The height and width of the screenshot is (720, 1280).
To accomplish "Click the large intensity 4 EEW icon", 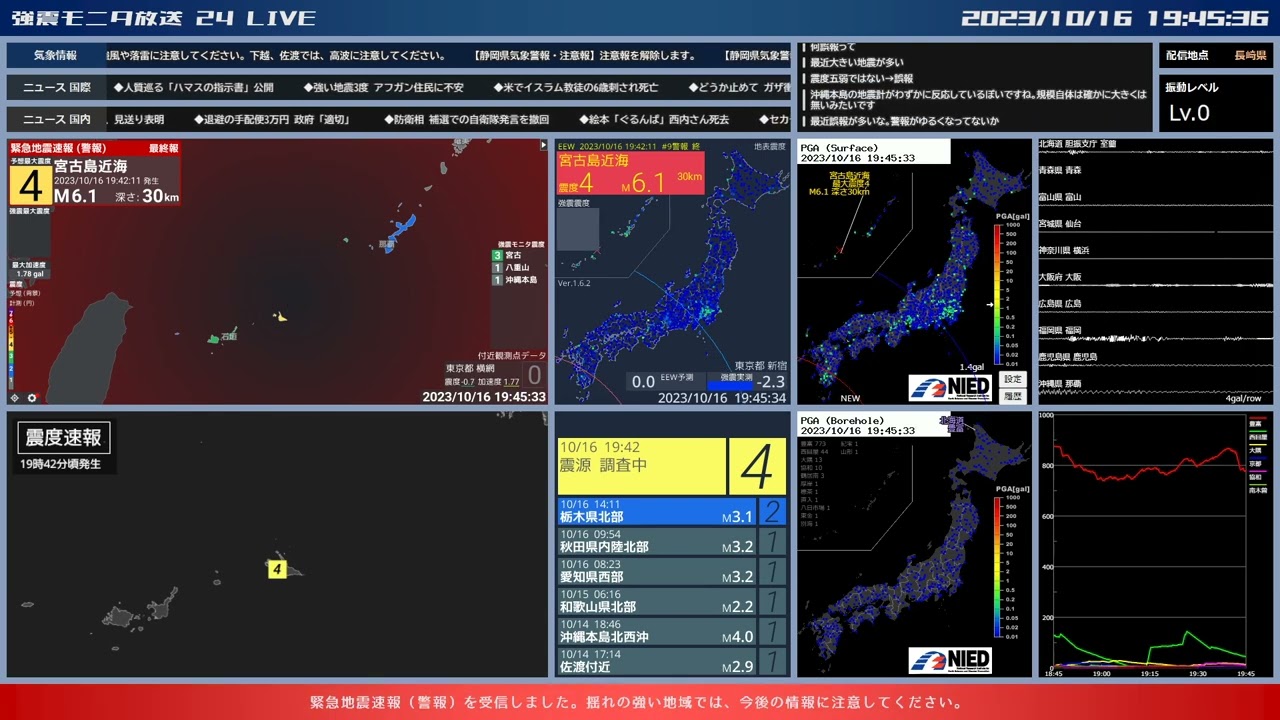I will tap(31, 186).
